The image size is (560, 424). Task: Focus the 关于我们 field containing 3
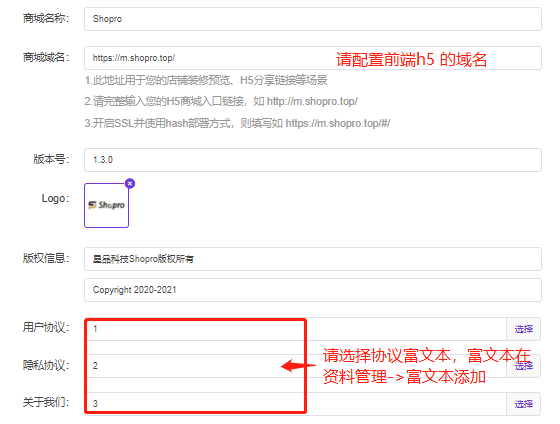295,404
